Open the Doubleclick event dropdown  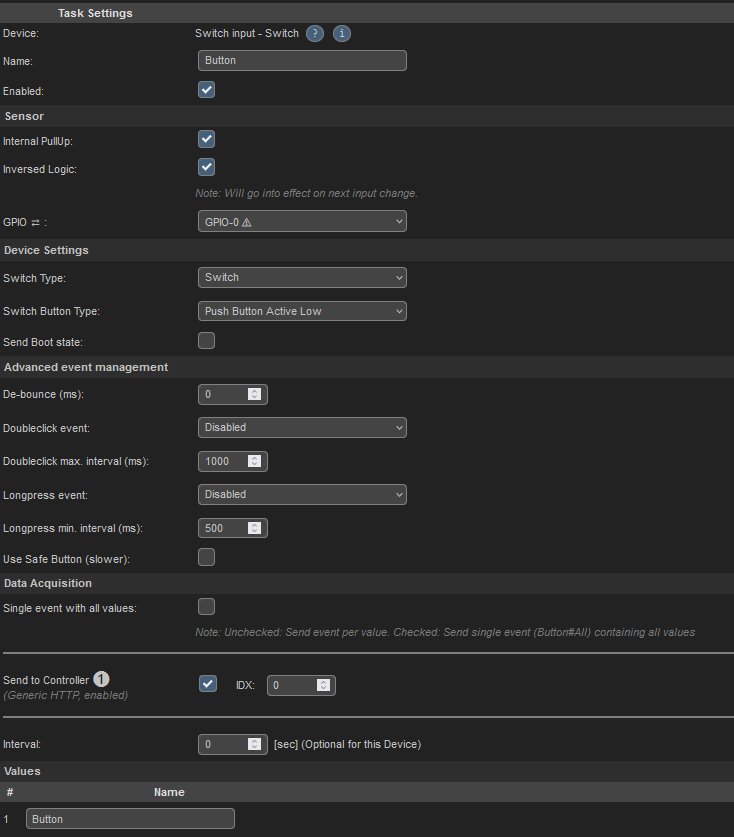click(x=302, y=428)
